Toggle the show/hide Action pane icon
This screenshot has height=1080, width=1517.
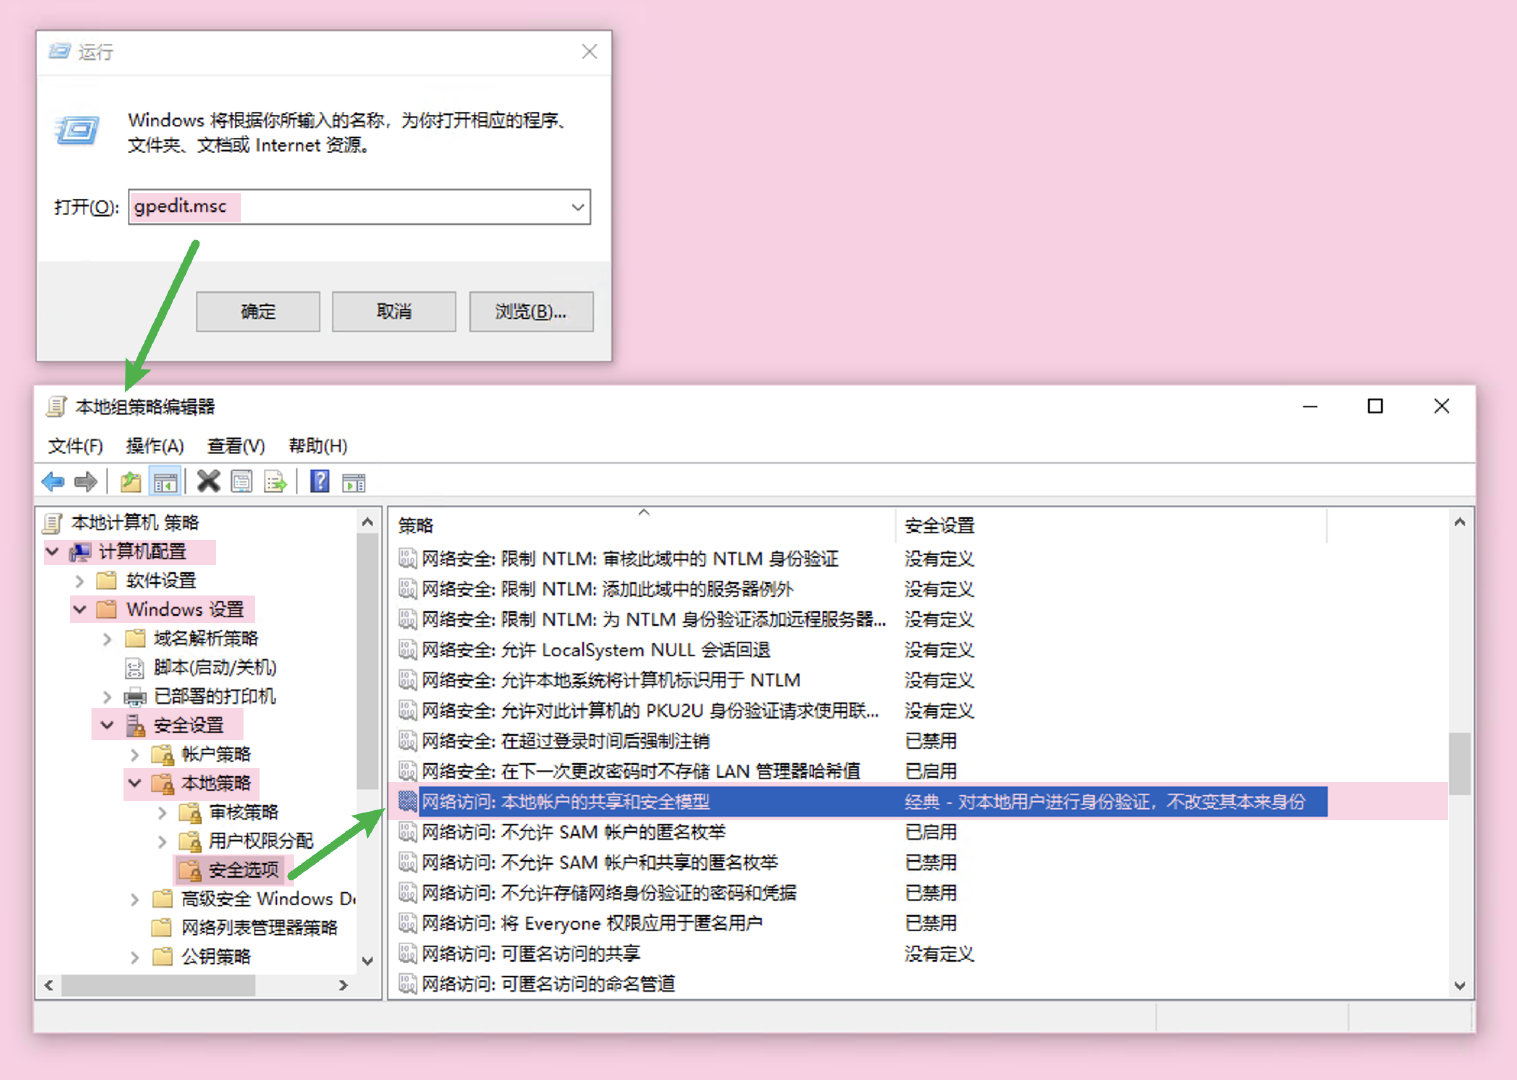354,482
